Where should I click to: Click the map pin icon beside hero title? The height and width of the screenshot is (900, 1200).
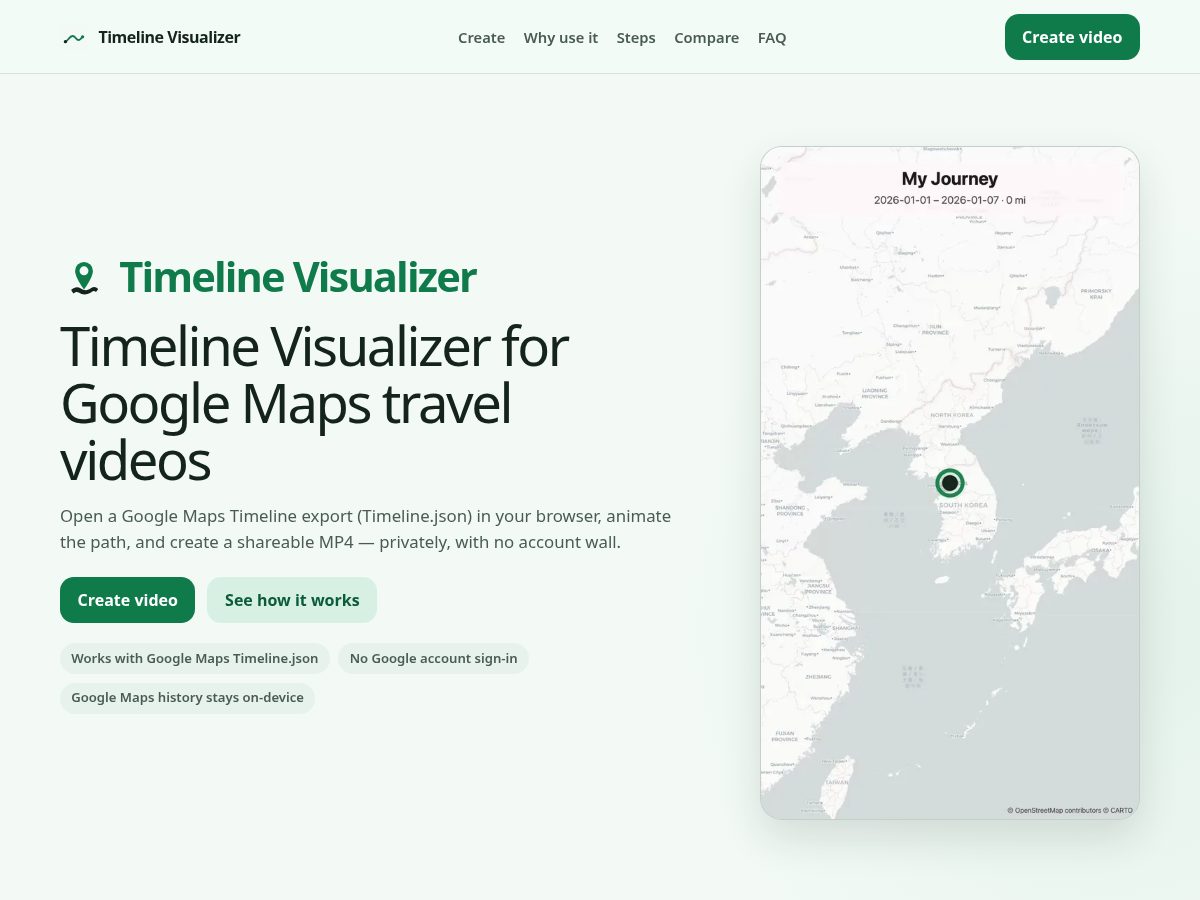84,278
